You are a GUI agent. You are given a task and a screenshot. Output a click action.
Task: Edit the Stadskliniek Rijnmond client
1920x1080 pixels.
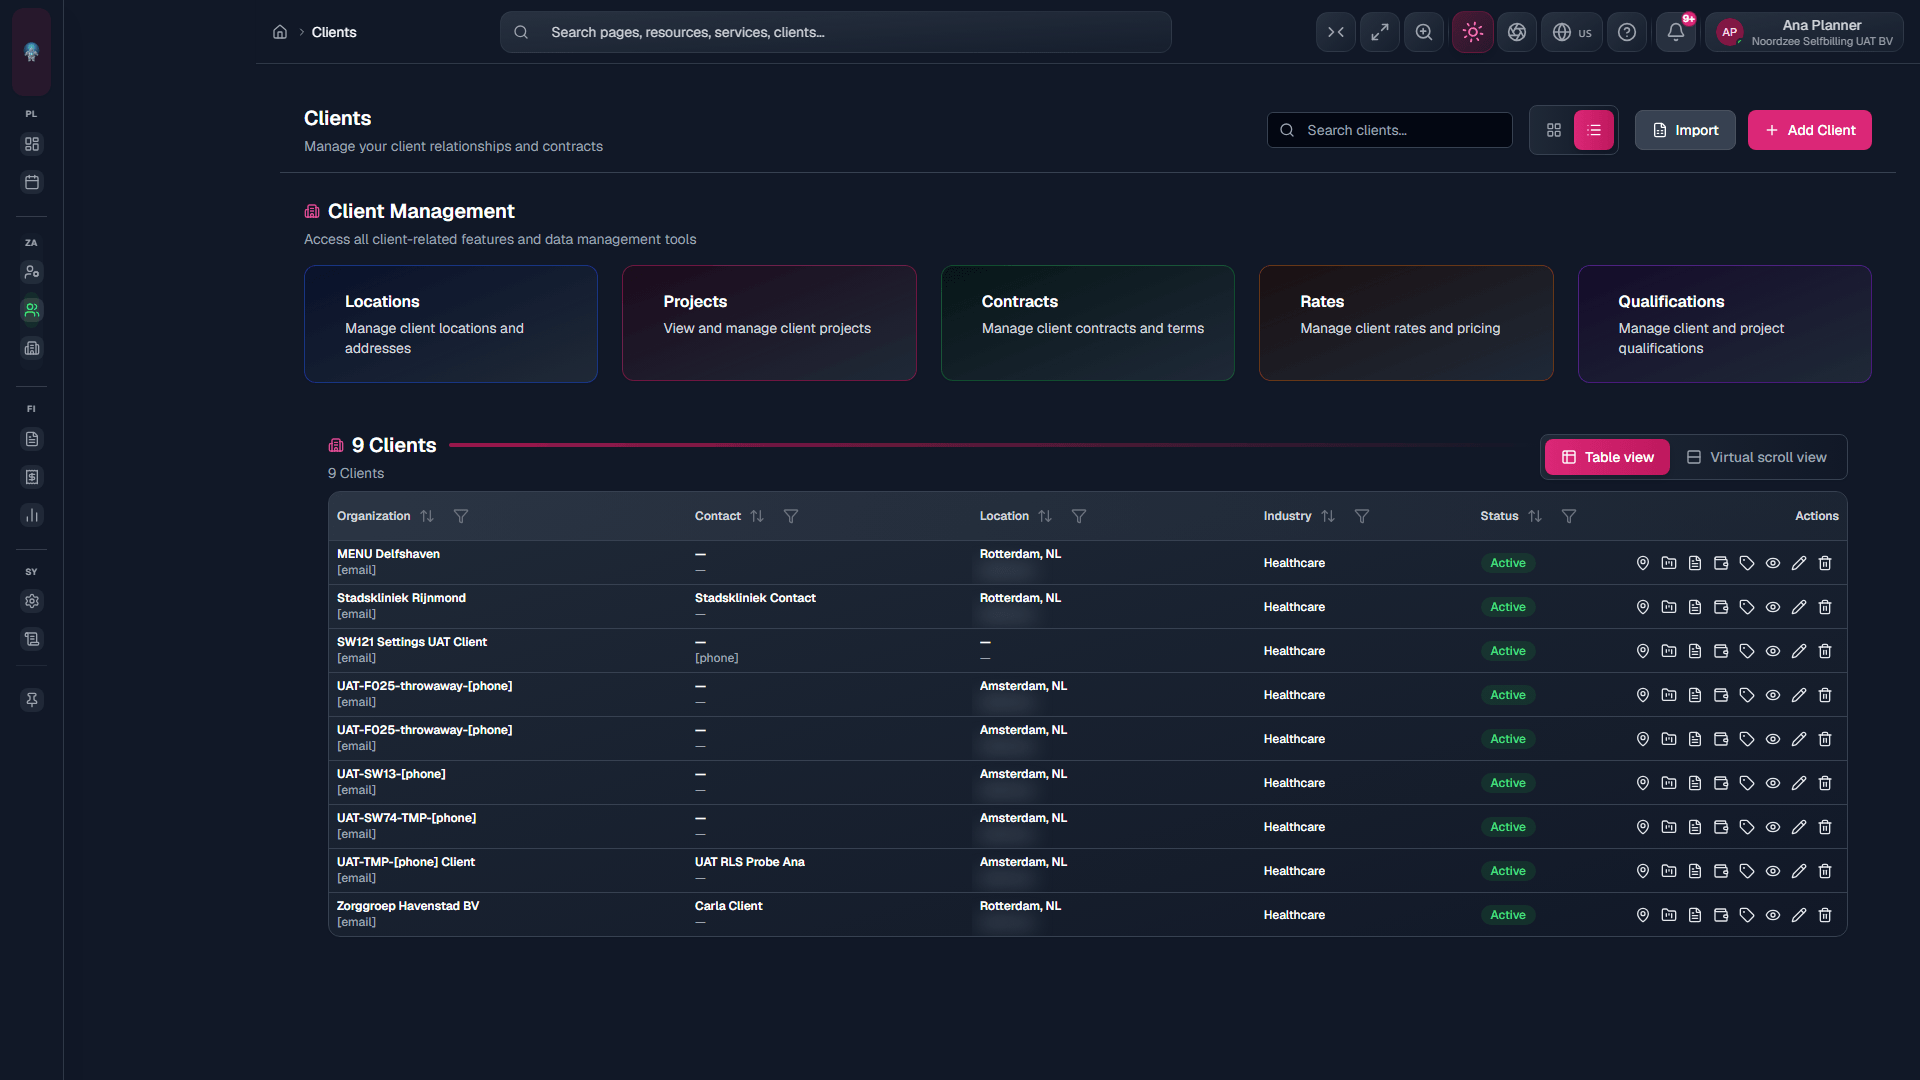point(1798,607)
